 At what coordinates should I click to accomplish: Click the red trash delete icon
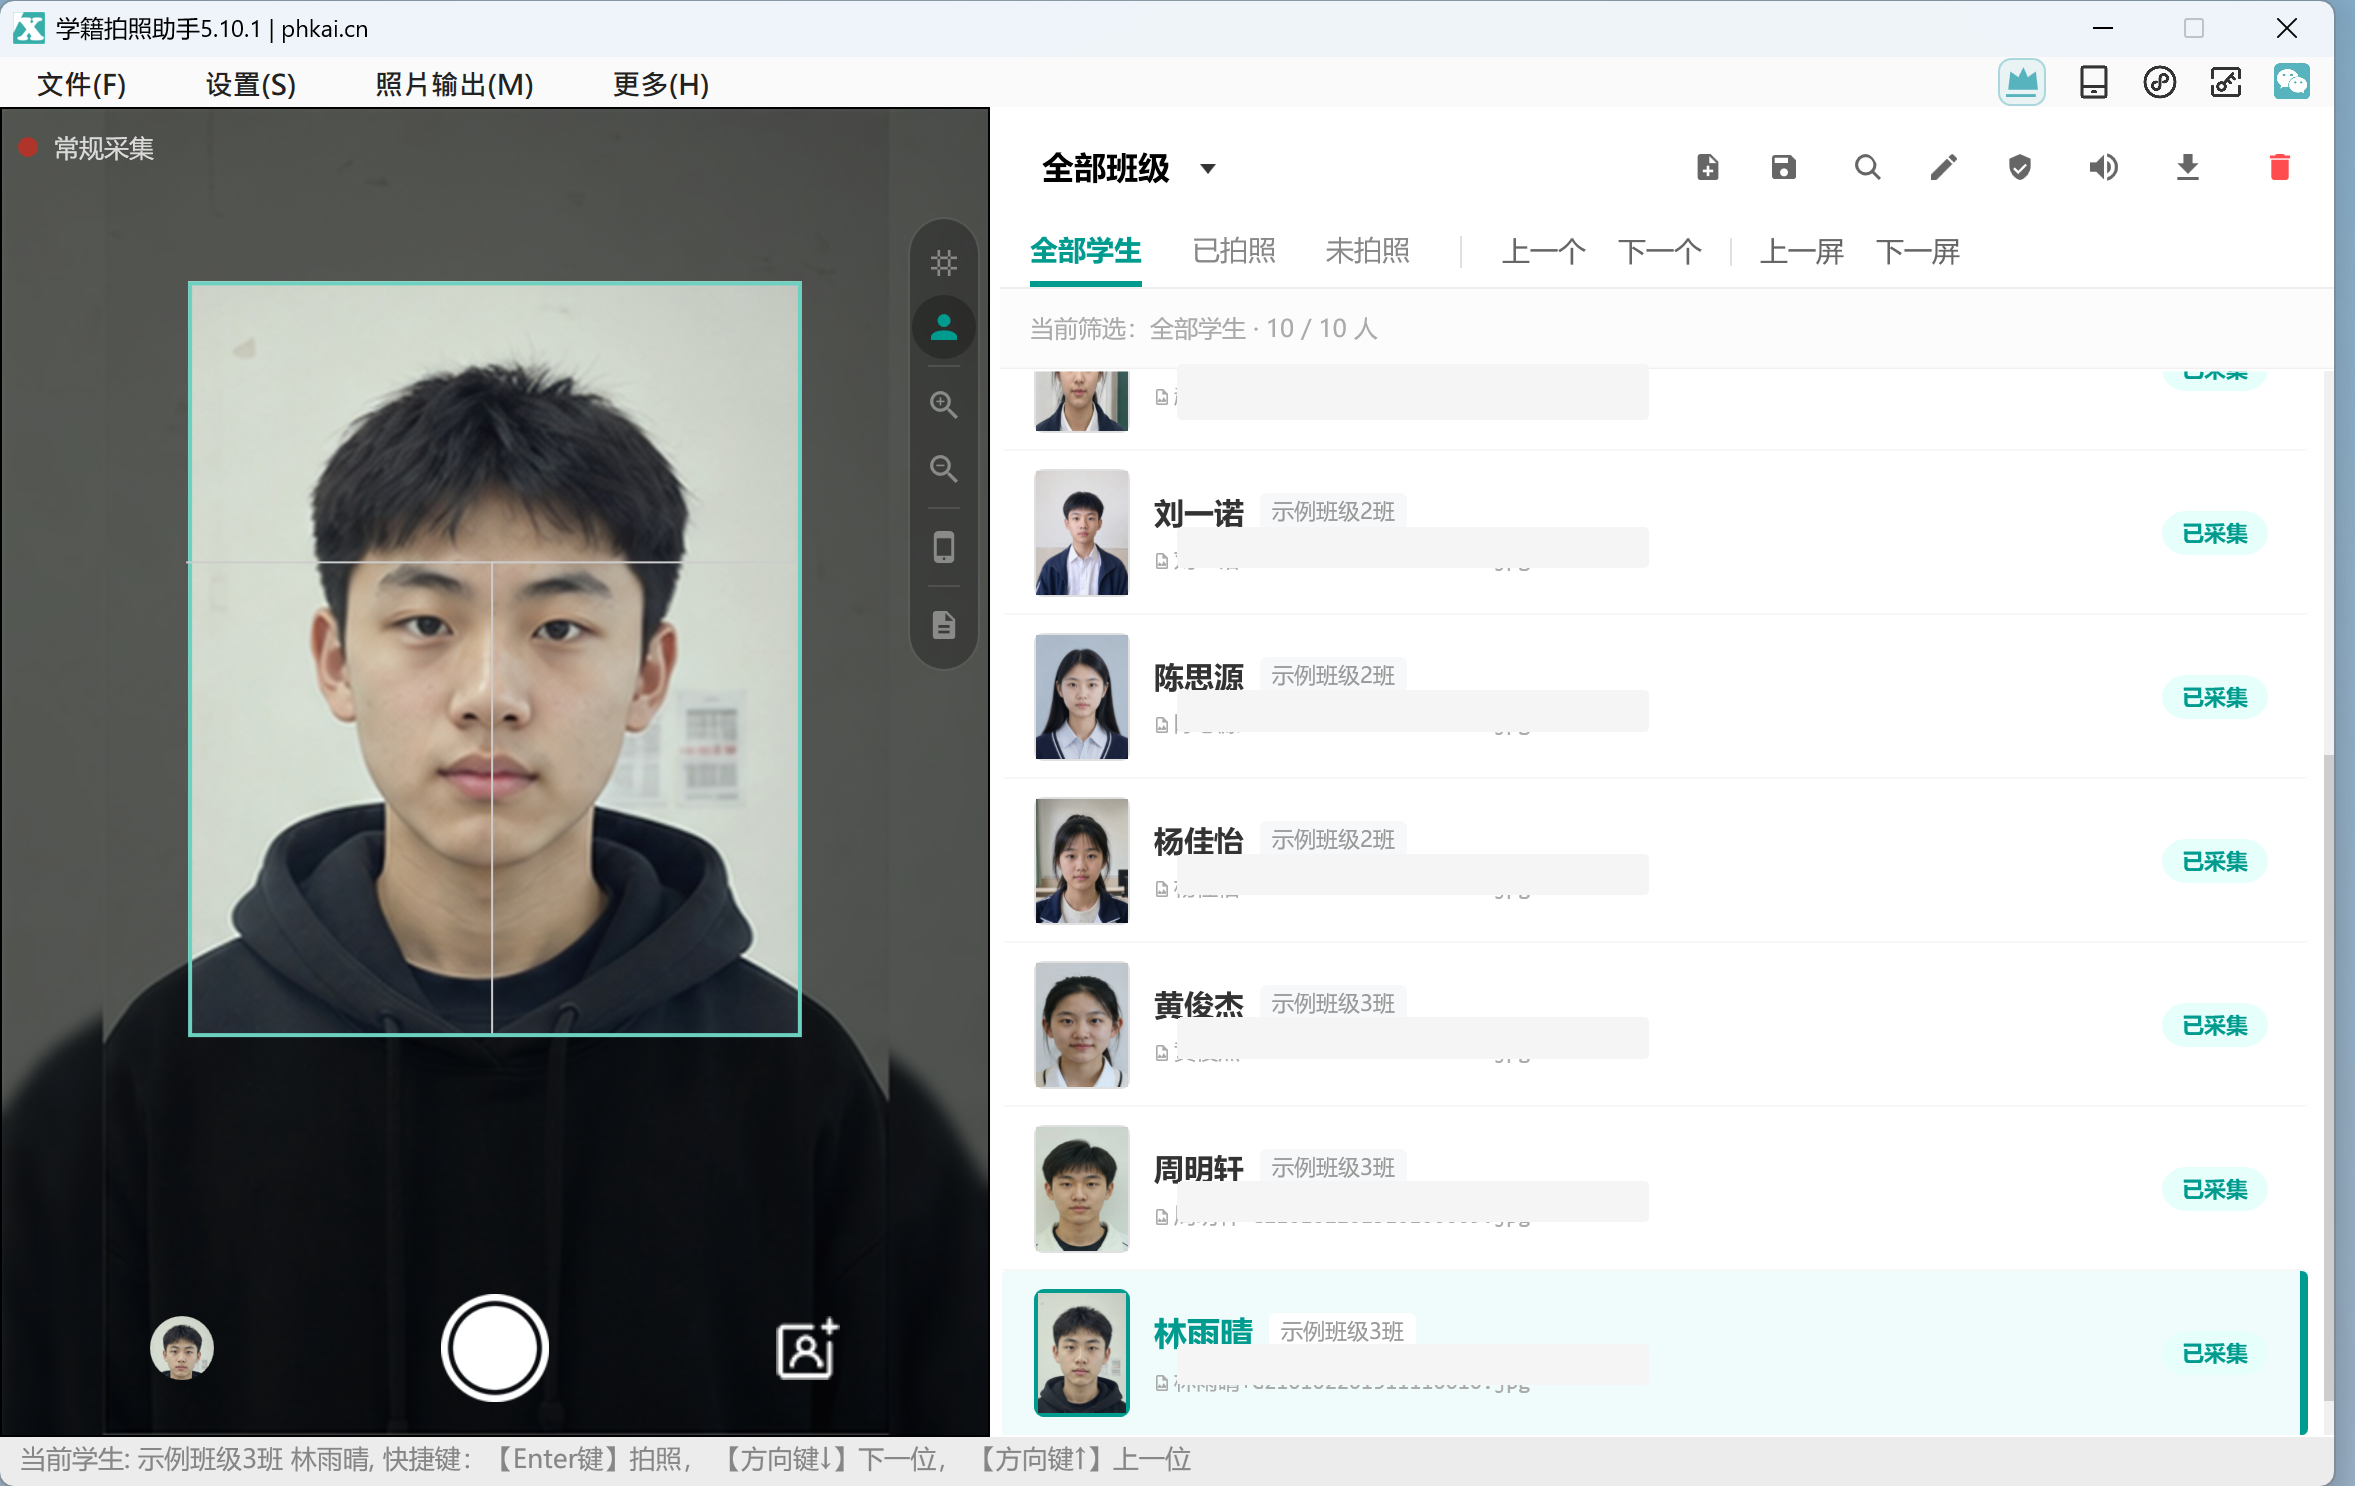pos(2279,167)
